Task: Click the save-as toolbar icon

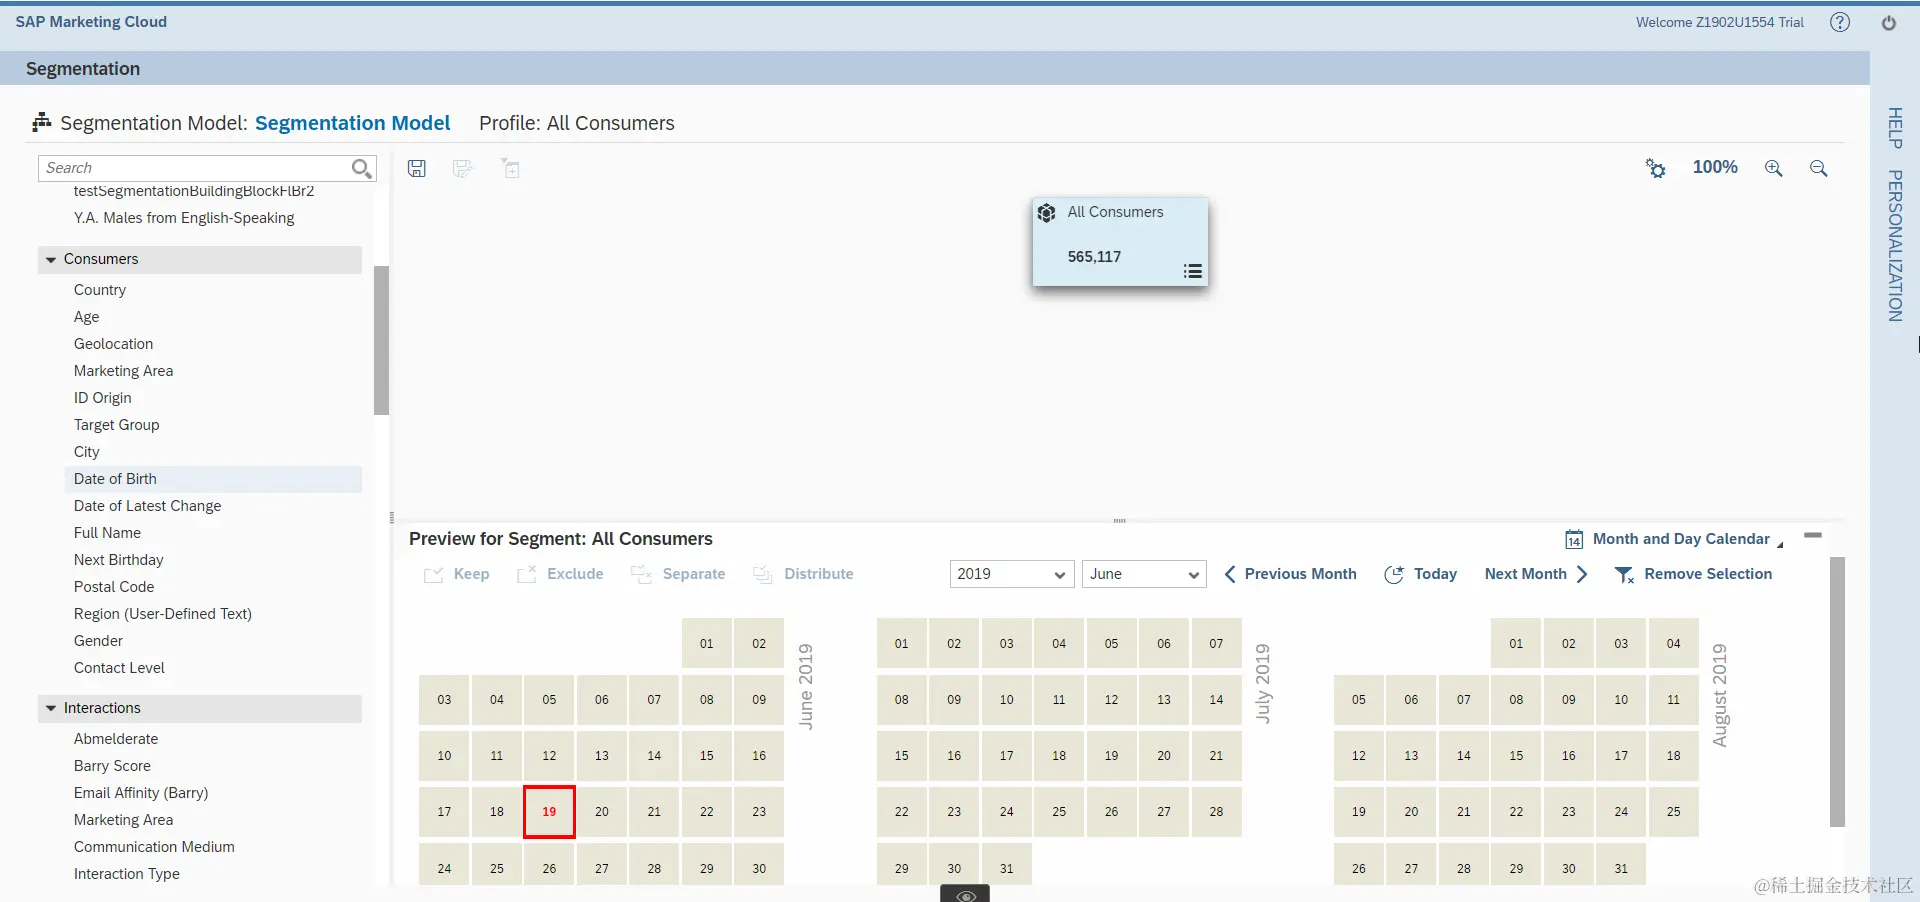Action: click(x=462, y=168)
